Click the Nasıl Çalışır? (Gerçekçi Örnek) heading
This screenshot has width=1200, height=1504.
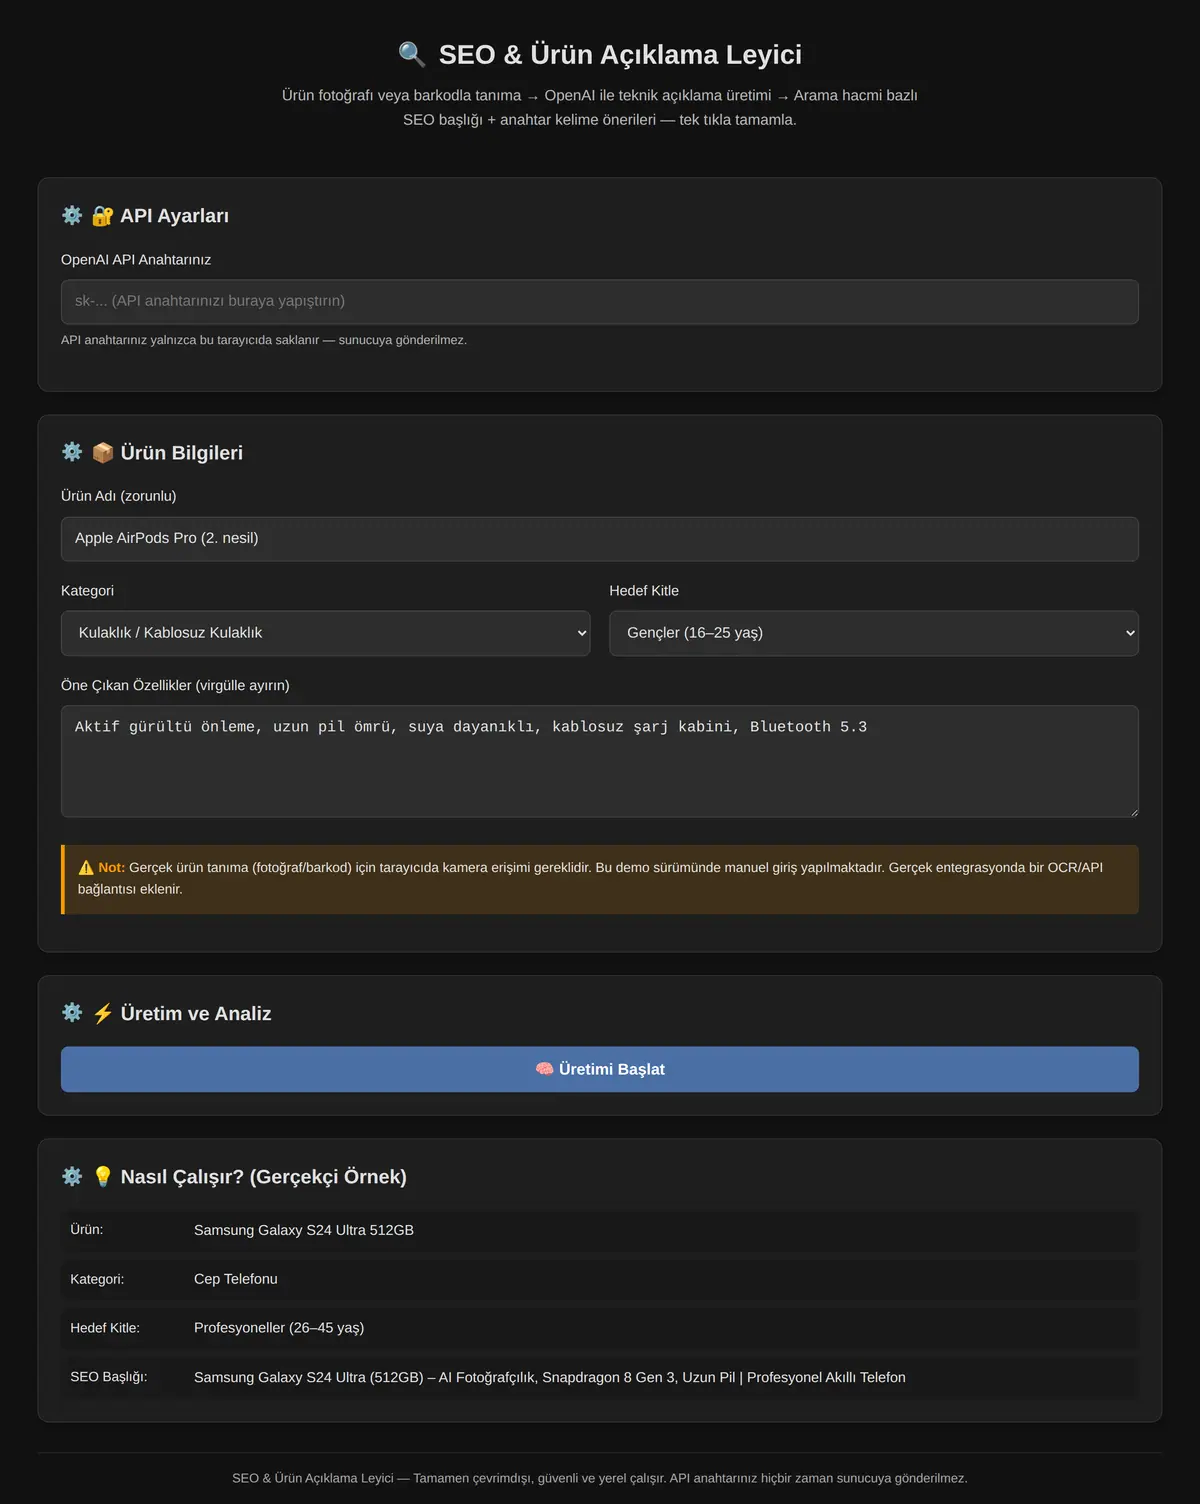pos(264,1177)
